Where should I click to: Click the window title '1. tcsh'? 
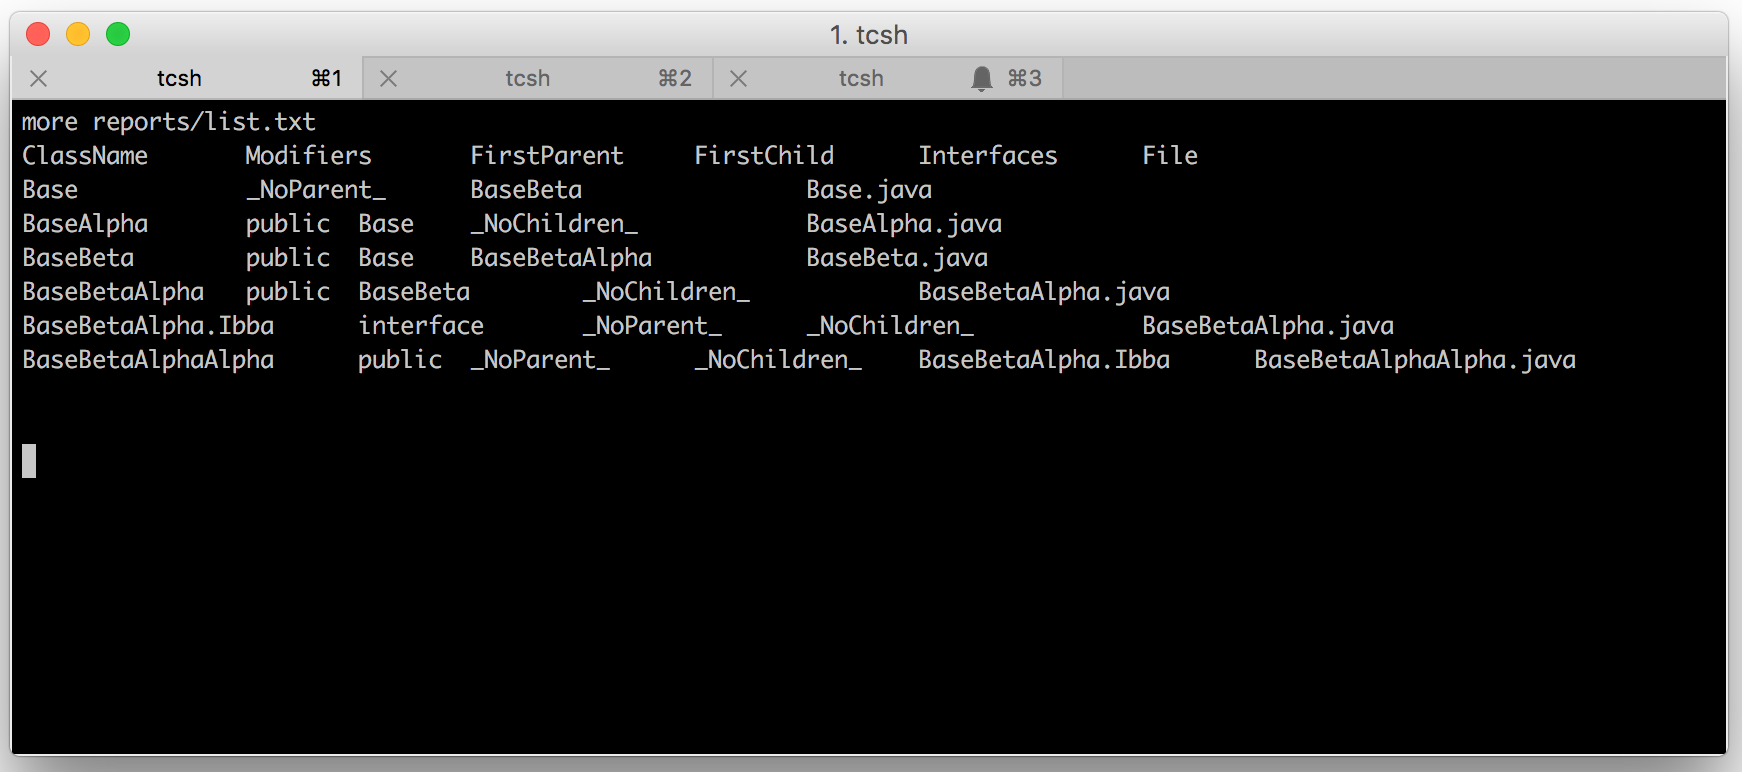pos(869,35)
